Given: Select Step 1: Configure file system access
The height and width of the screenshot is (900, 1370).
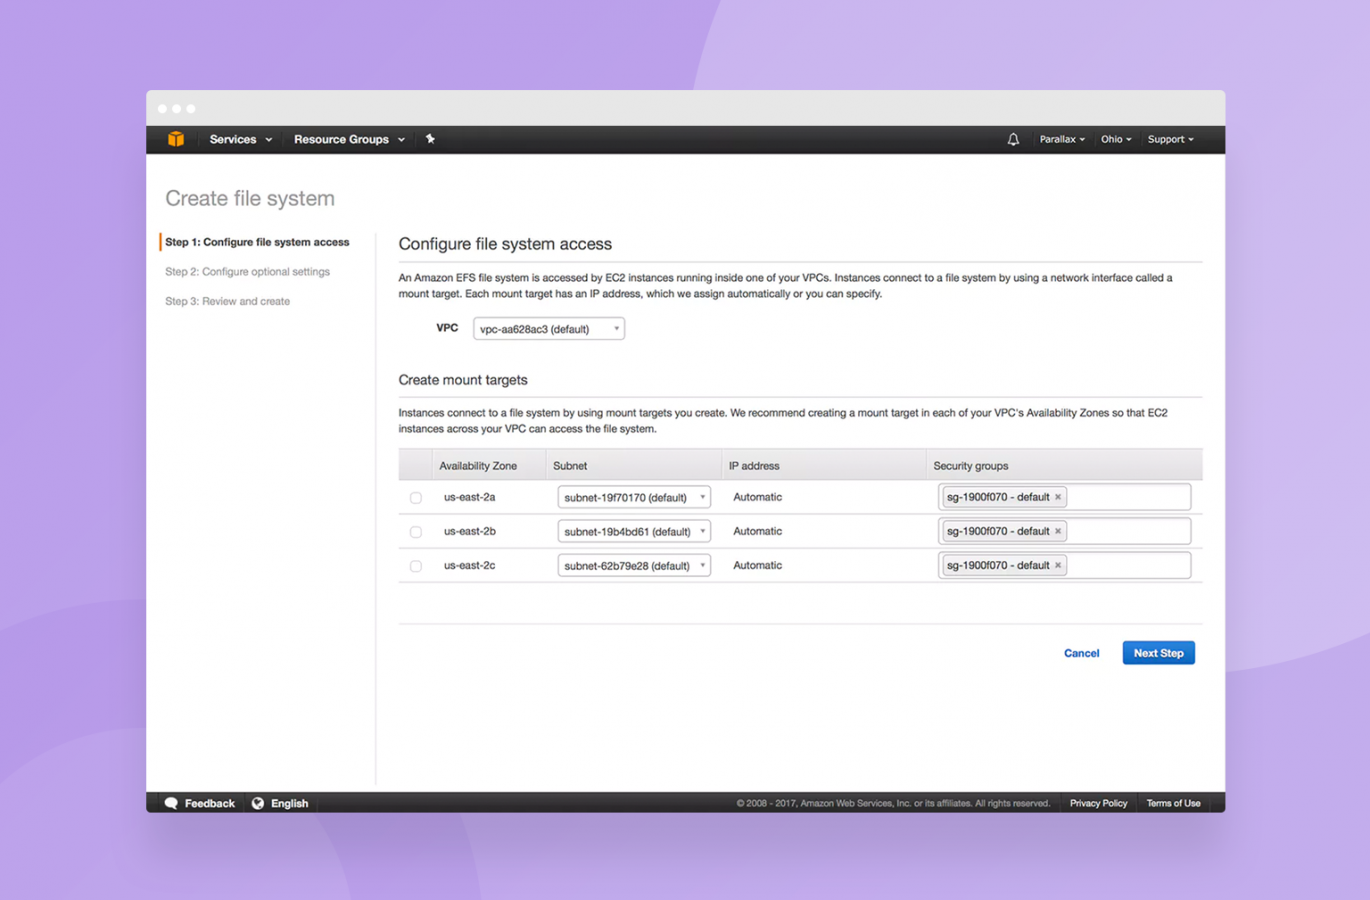Looking at the screenshot, I should coord(257,242).
